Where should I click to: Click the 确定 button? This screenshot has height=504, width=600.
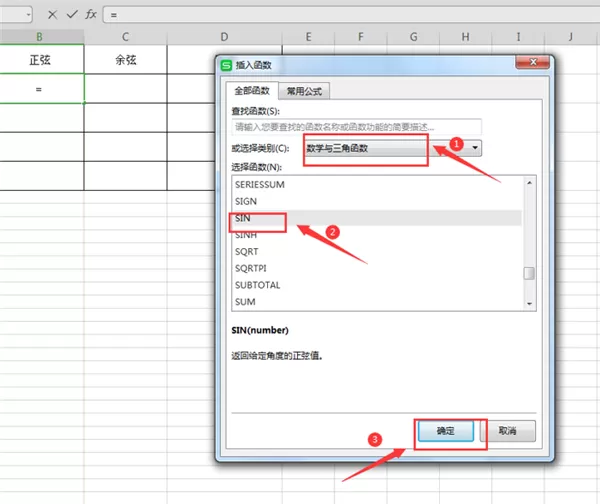tap(446, 431)
